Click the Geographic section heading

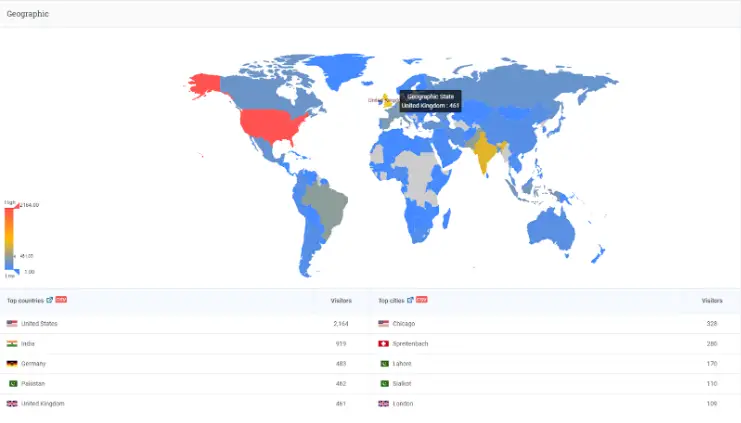27,14
